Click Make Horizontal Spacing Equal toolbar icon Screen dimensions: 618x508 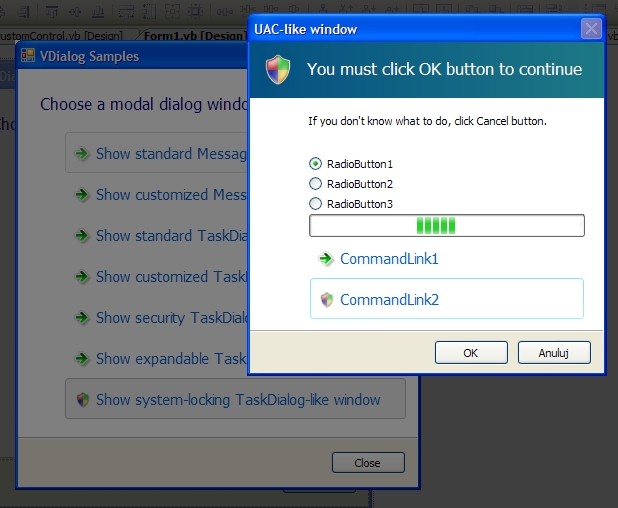224,11
